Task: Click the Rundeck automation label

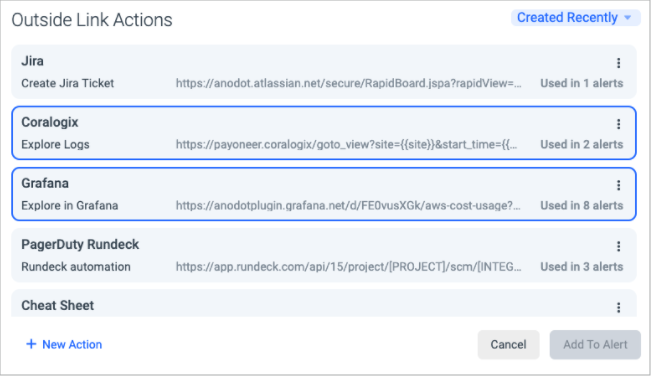Action: pyautogui.click(x=76, y=266)
